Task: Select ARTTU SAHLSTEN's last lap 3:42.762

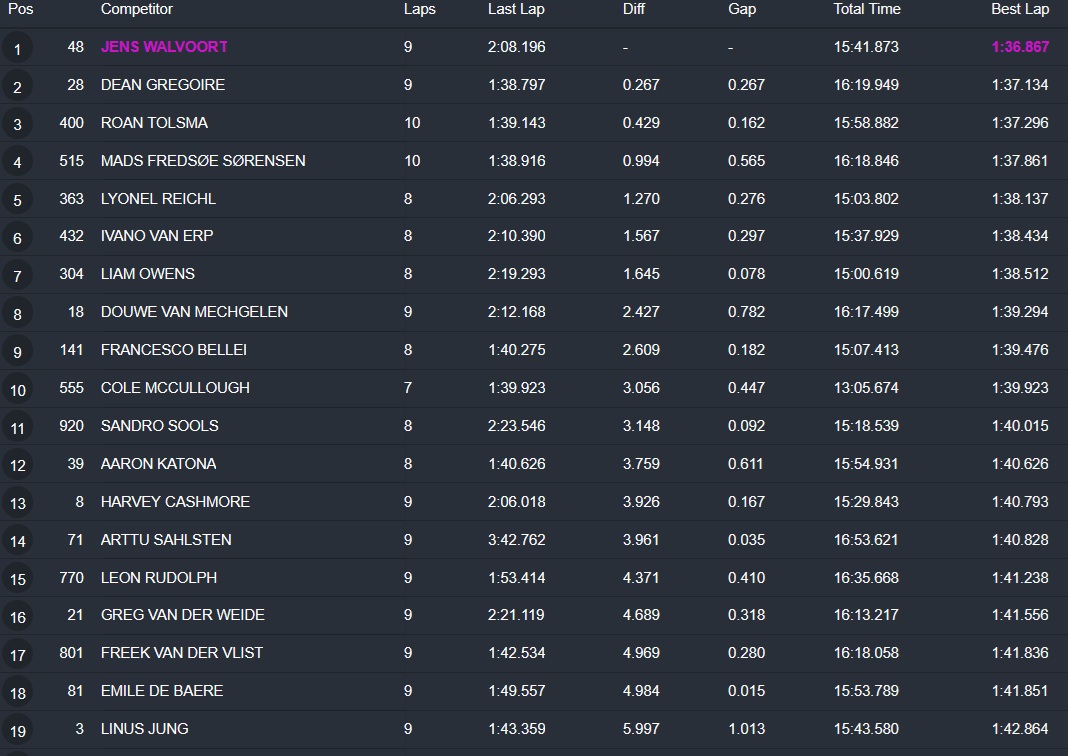Action: (x=517, y=540)
